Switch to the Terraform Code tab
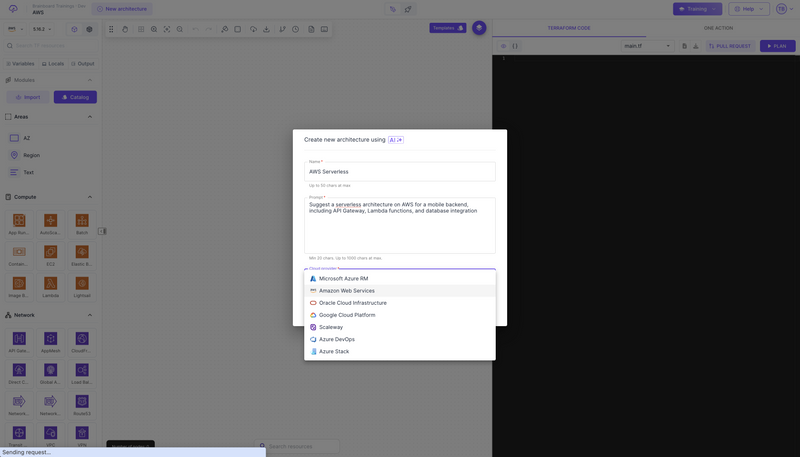Viewport: 800px width, 457px height. coord(569,28)
